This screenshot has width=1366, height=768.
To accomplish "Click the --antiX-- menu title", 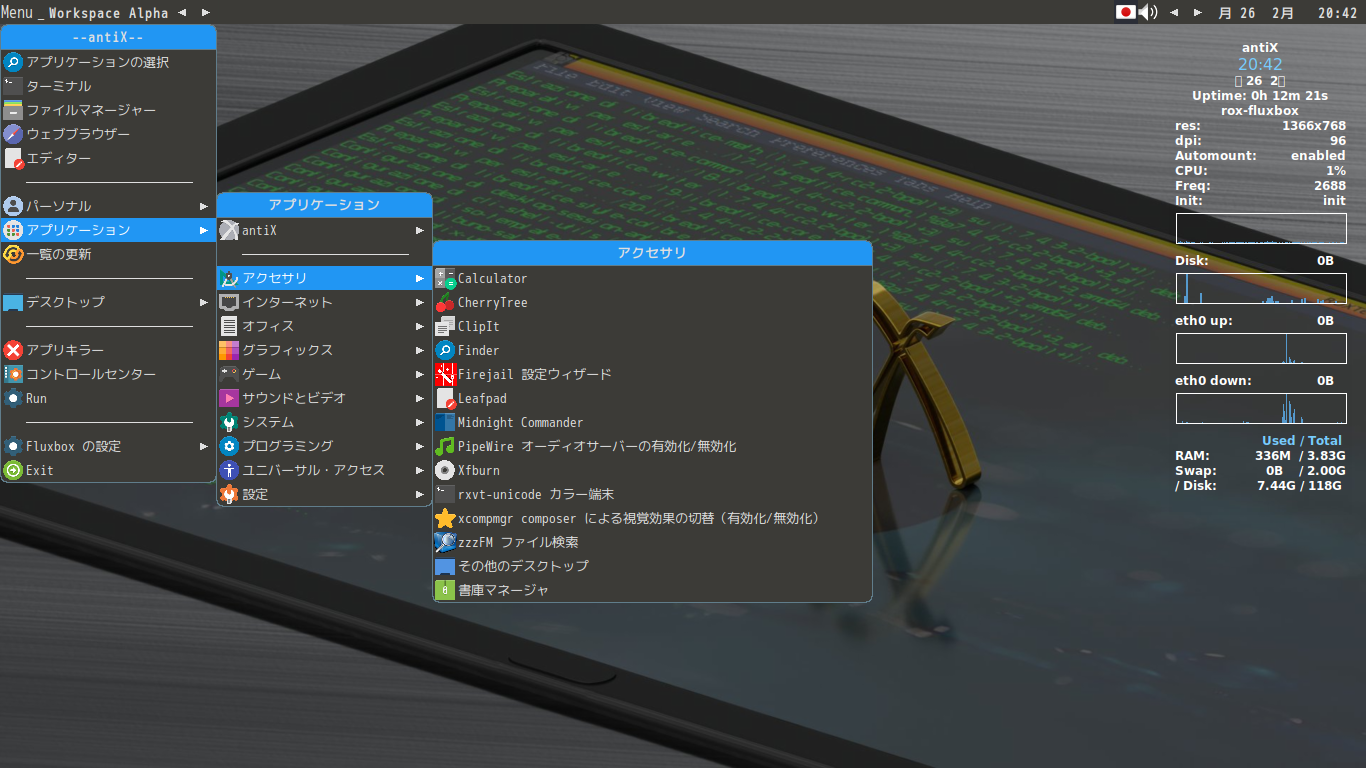I will pos(108,37).
